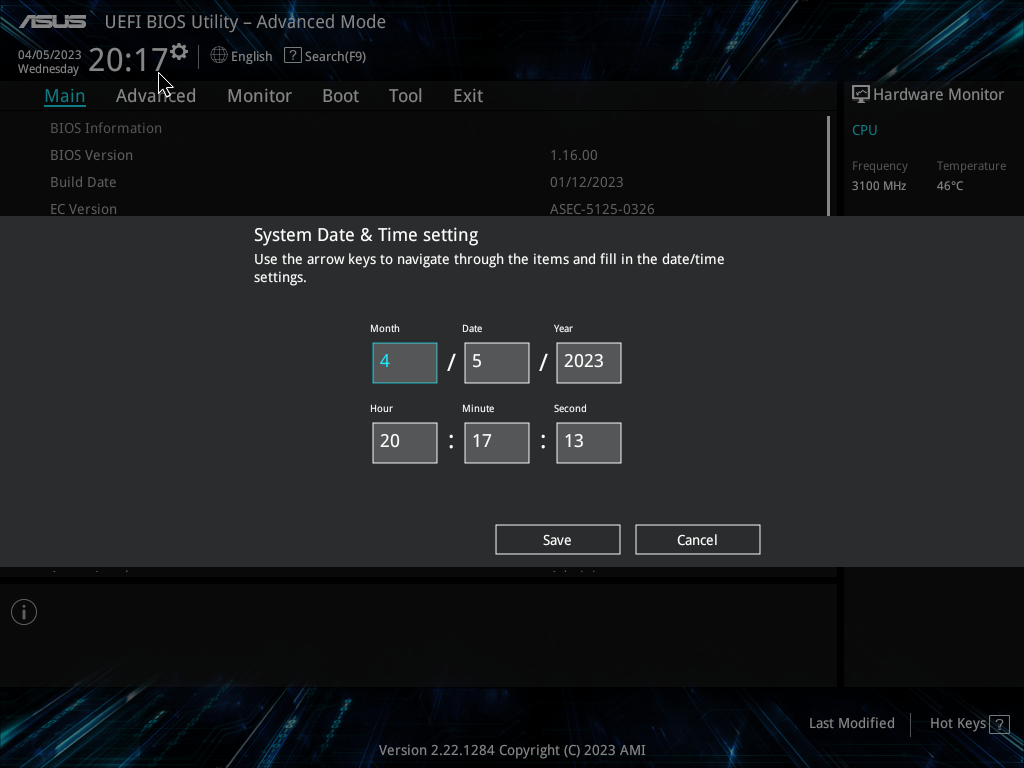
Task: Select the Tool menu
Action: (405, 95)
